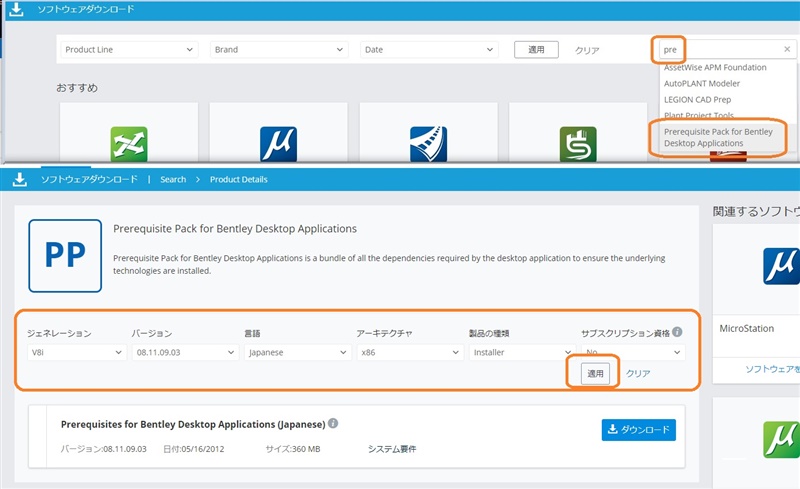Open the blue MicroStation mu icon under recommended
800x489 pixels.
[x=279, y=144]
